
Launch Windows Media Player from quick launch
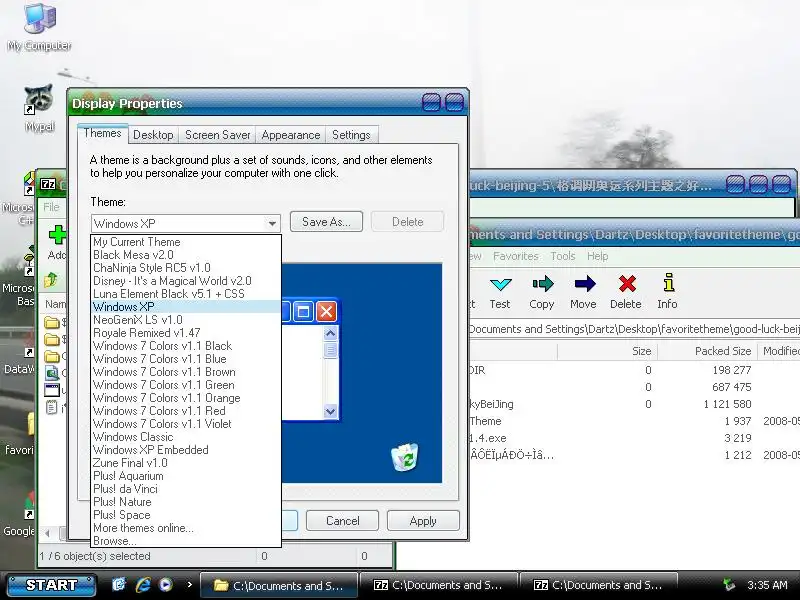pos(166,585)
